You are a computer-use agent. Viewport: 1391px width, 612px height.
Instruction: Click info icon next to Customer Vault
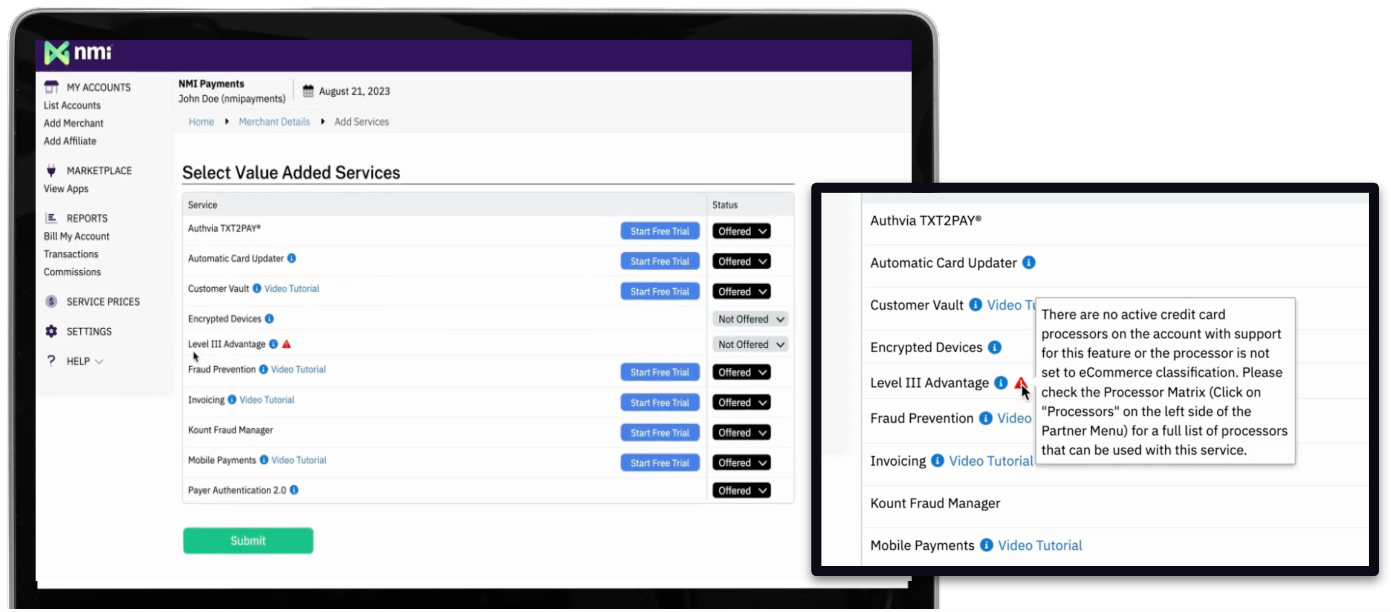(256, 288)
